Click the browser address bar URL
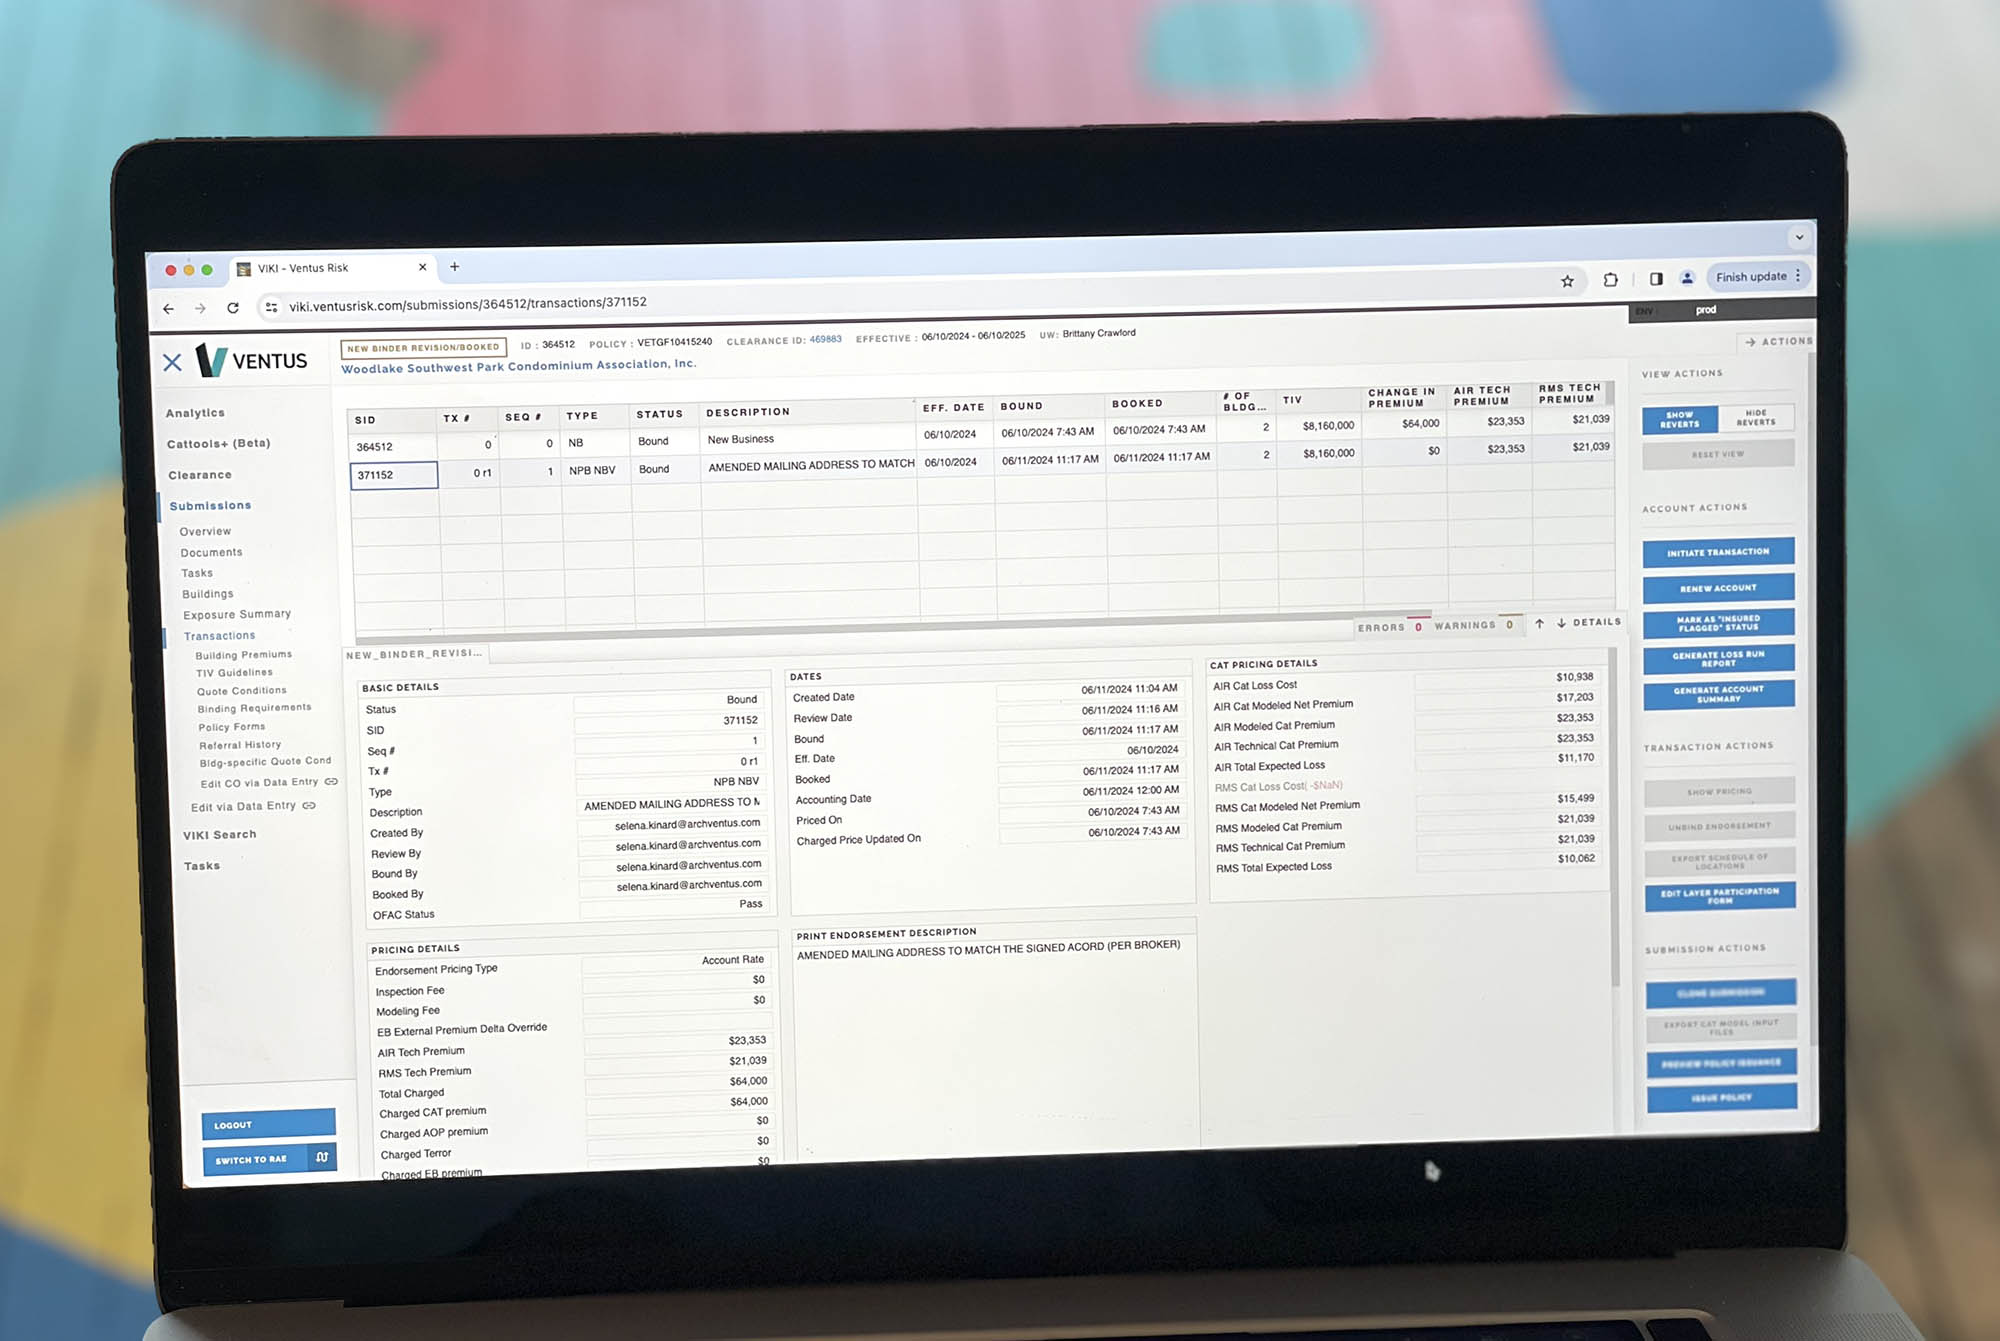2000x1341 pixels. (467, 304)
